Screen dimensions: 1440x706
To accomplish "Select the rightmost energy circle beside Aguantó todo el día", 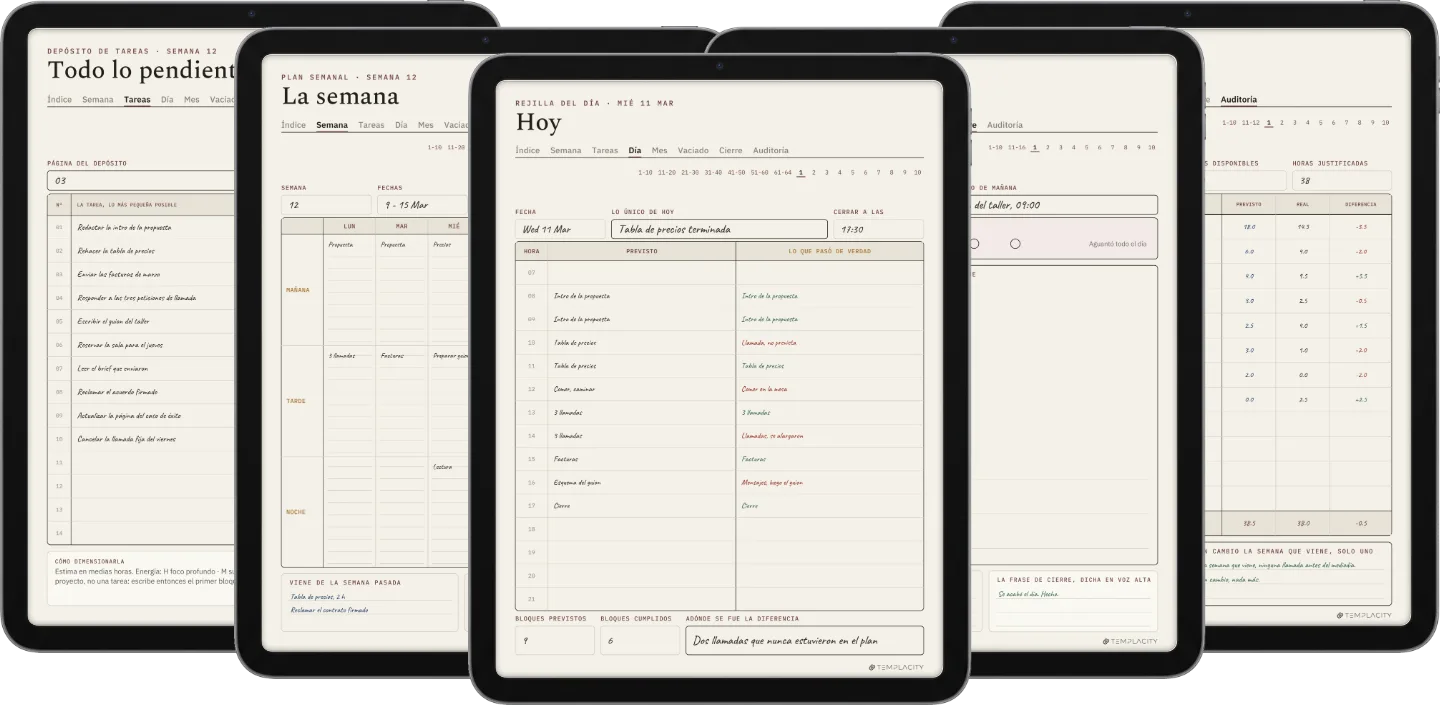I will 1015,244.
